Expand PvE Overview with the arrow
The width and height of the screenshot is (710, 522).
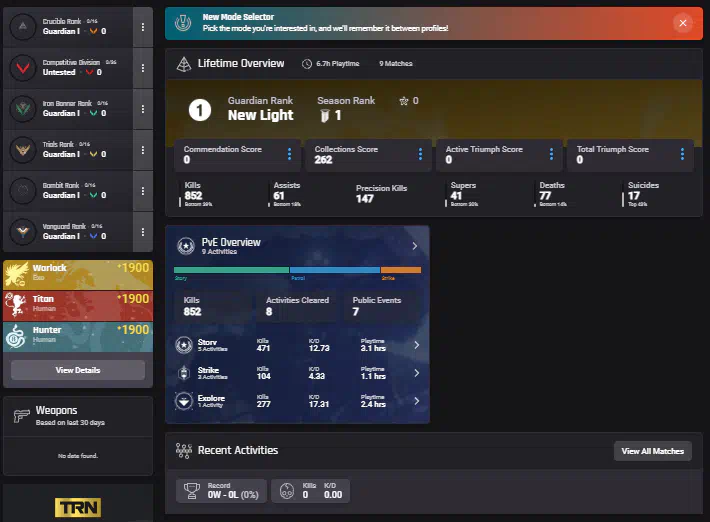pyautogui.click(x=414, y=246)
